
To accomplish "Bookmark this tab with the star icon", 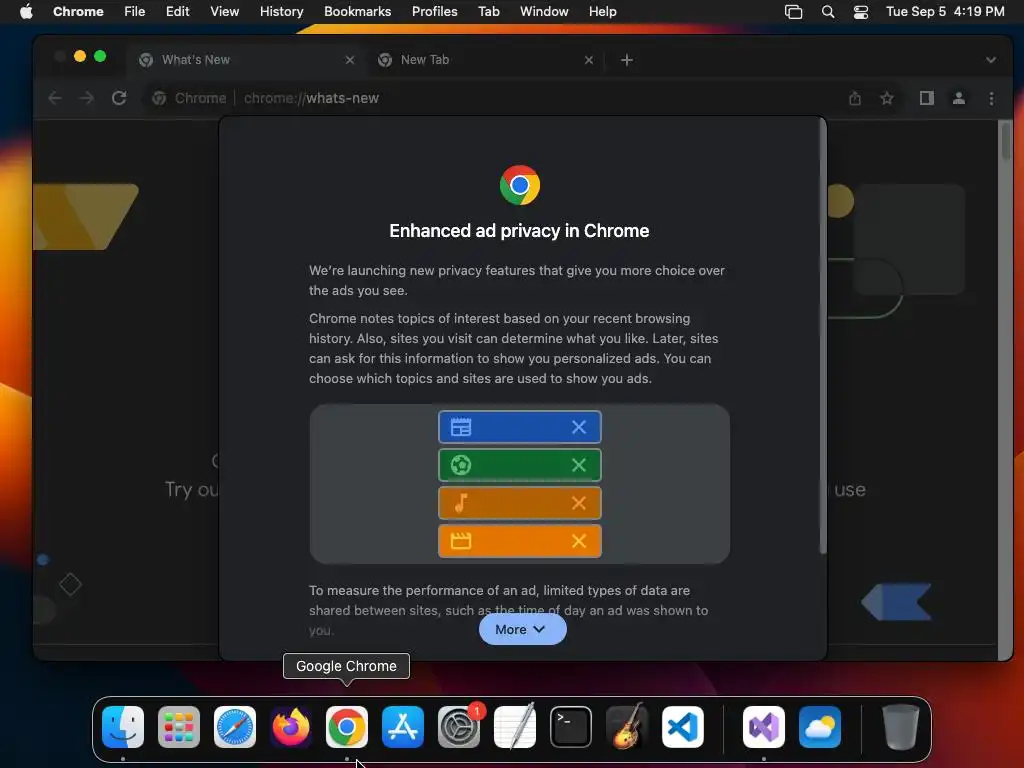I will (887, 98).
